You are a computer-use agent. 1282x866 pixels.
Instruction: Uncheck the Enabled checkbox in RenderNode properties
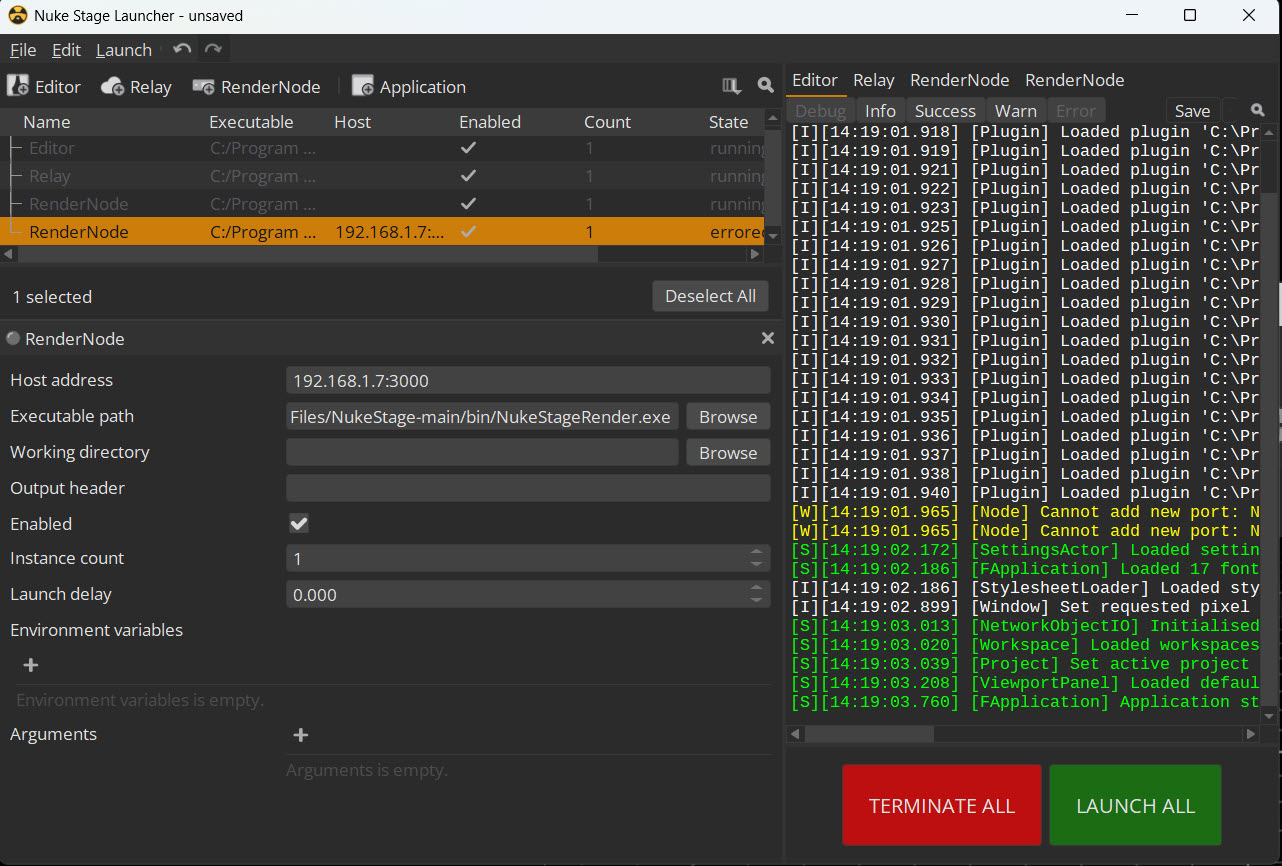click(x=299, y=523)
